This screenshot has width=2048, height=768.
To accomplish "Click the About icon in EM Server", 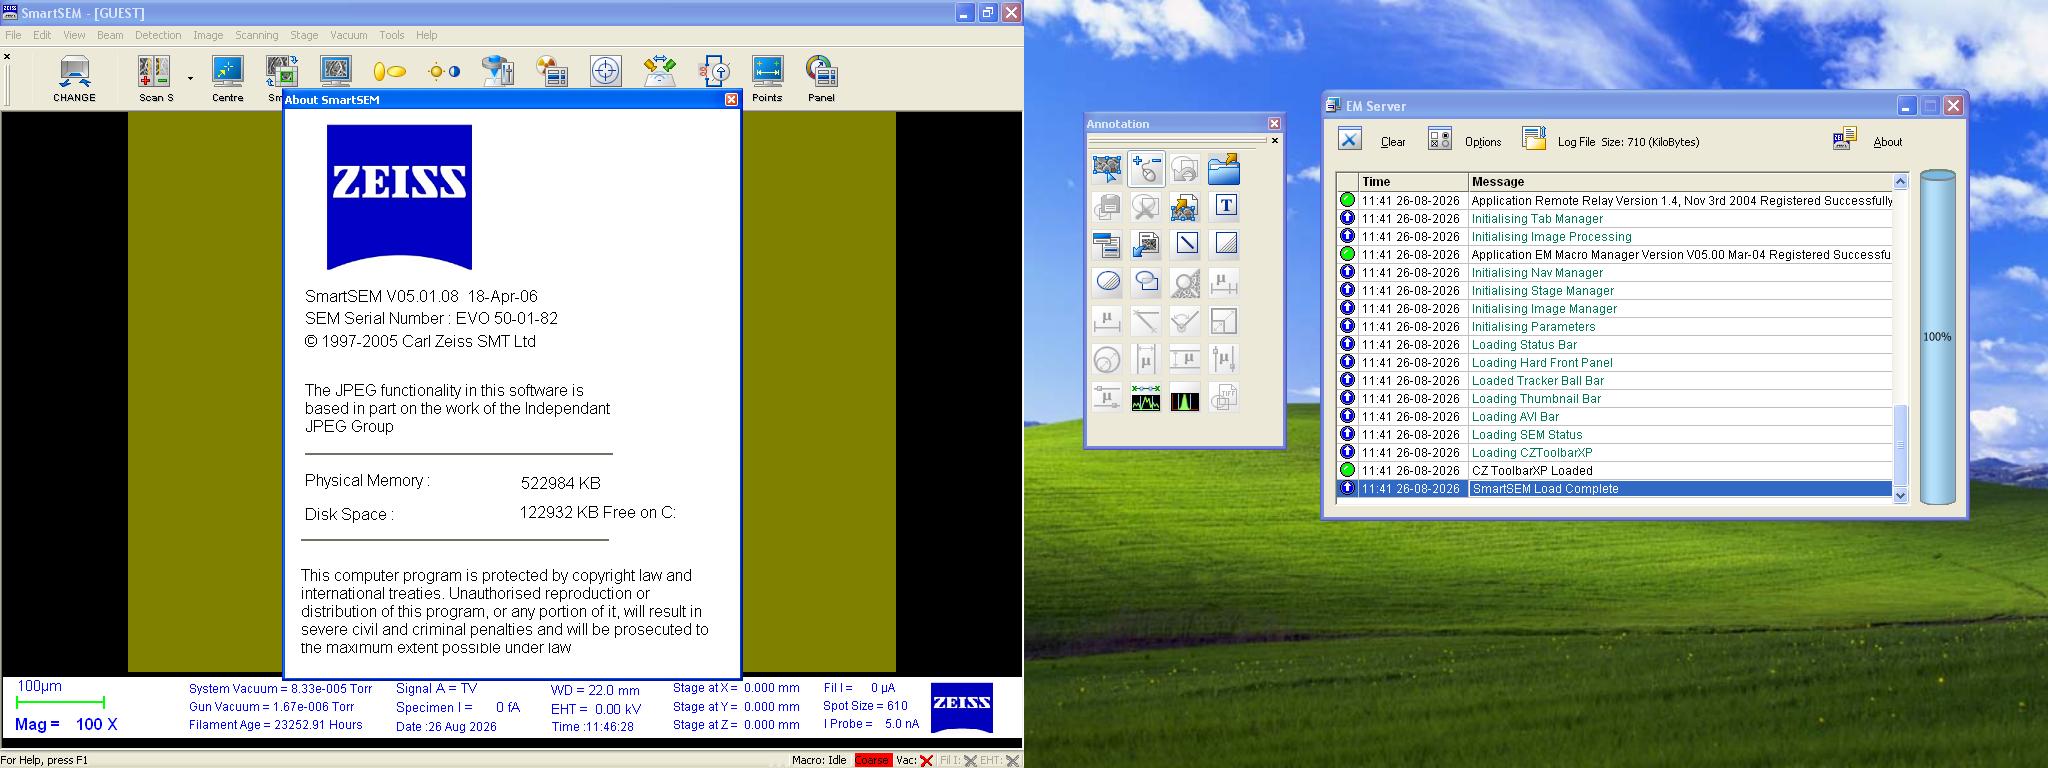I will coord(1845,139).
